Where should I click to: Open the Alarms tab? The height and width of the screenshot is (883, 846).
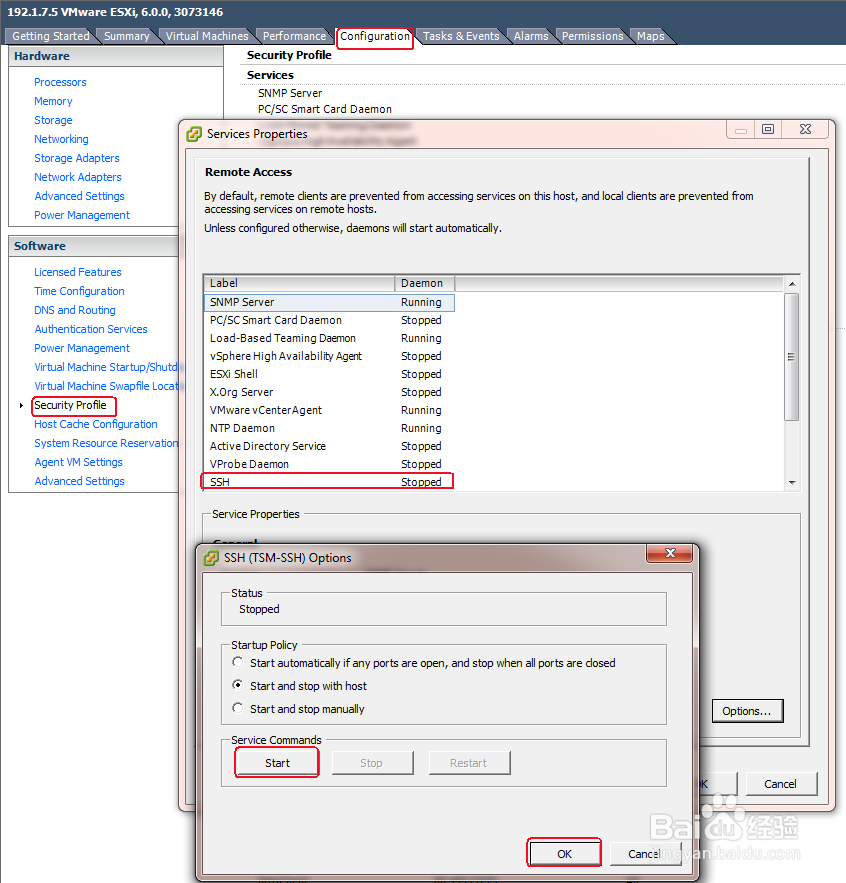(x=531, y=36)
